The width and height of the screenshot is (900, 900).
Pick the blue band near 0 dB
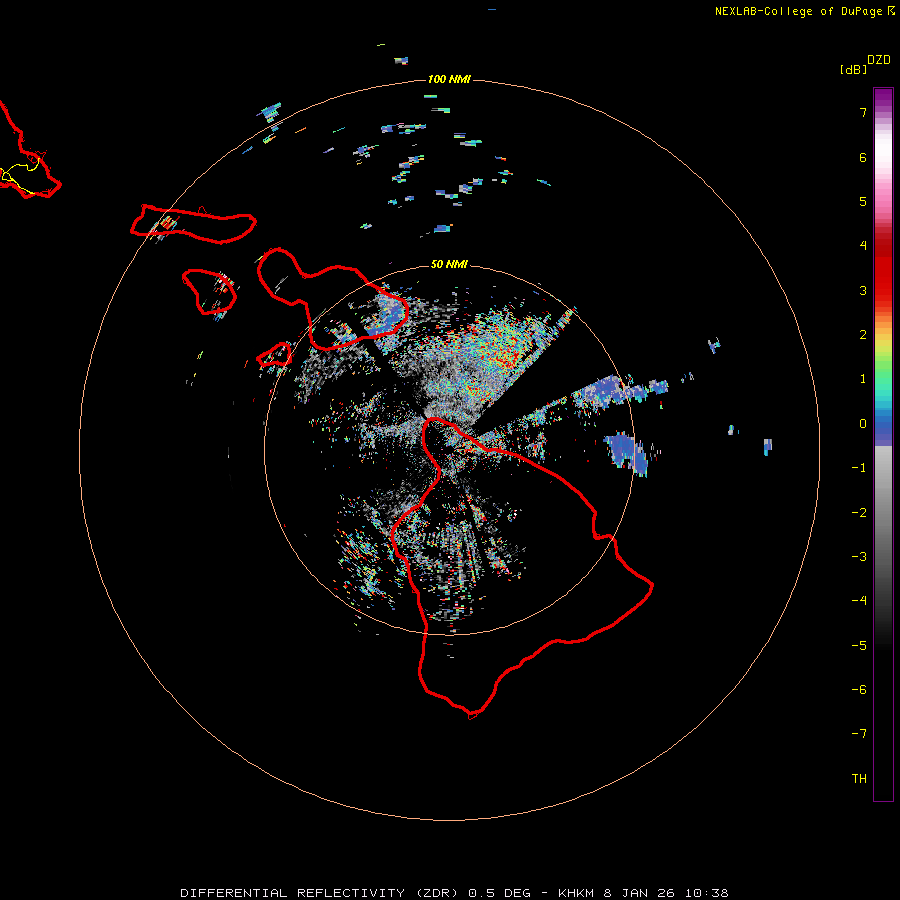883,428
